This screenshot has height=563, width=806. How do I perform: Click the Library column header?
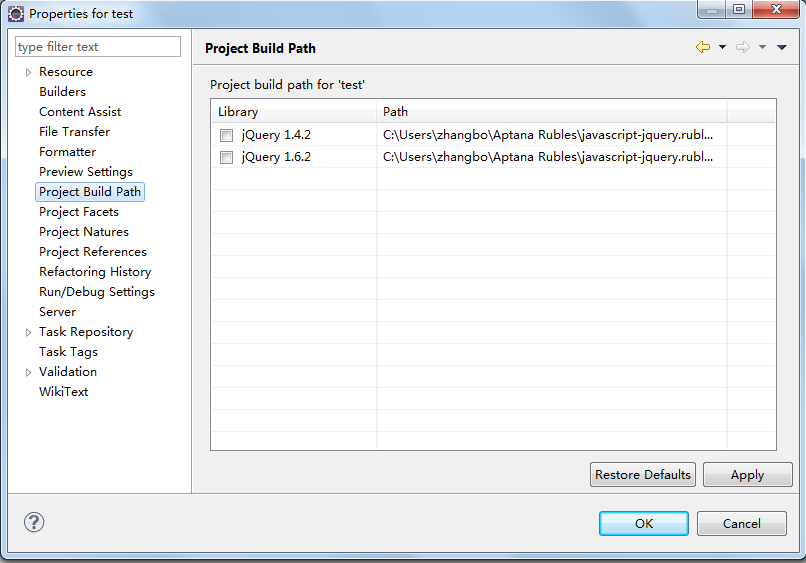point(294,112)
